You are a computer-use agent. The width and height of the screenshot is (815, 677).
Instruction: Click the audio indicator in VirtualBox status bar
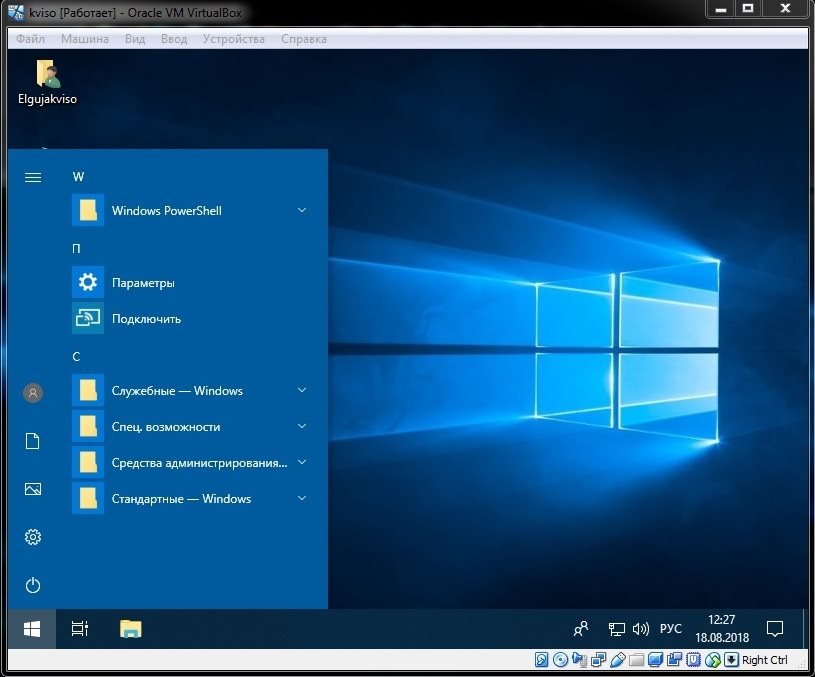tap(579, 660)
